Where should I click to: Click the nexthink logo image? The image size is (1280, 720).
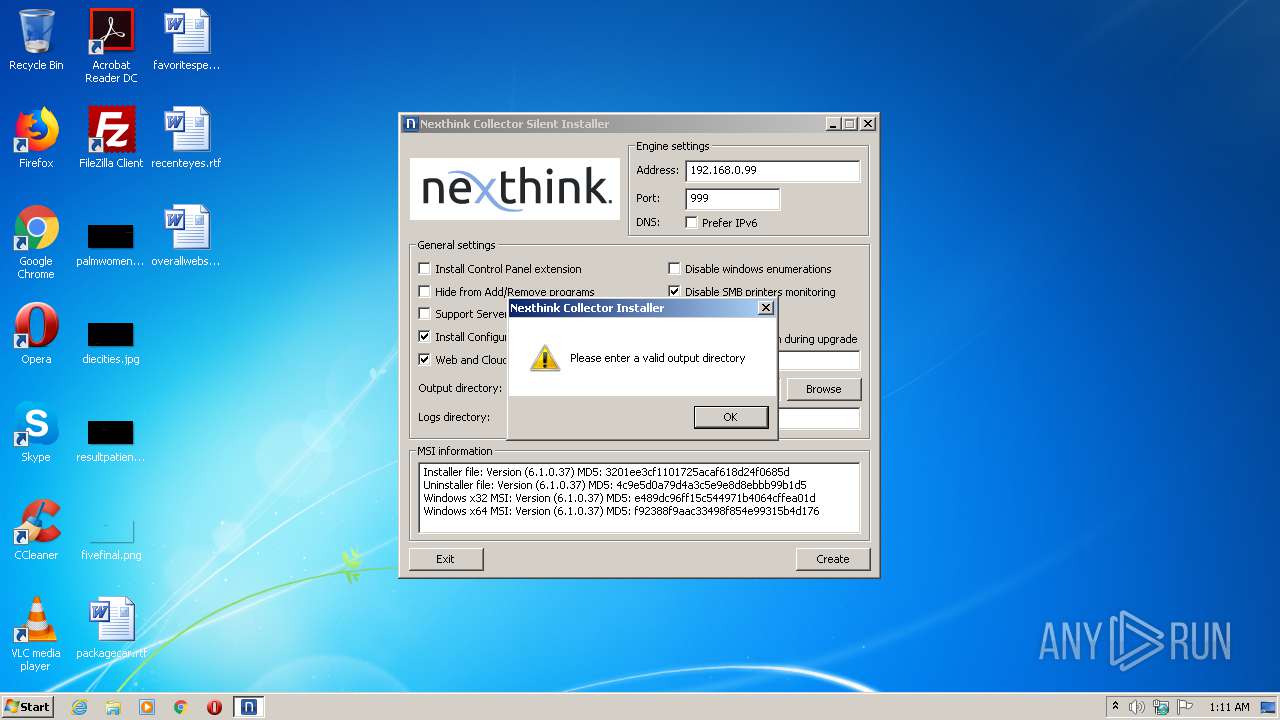click(515, 188)
